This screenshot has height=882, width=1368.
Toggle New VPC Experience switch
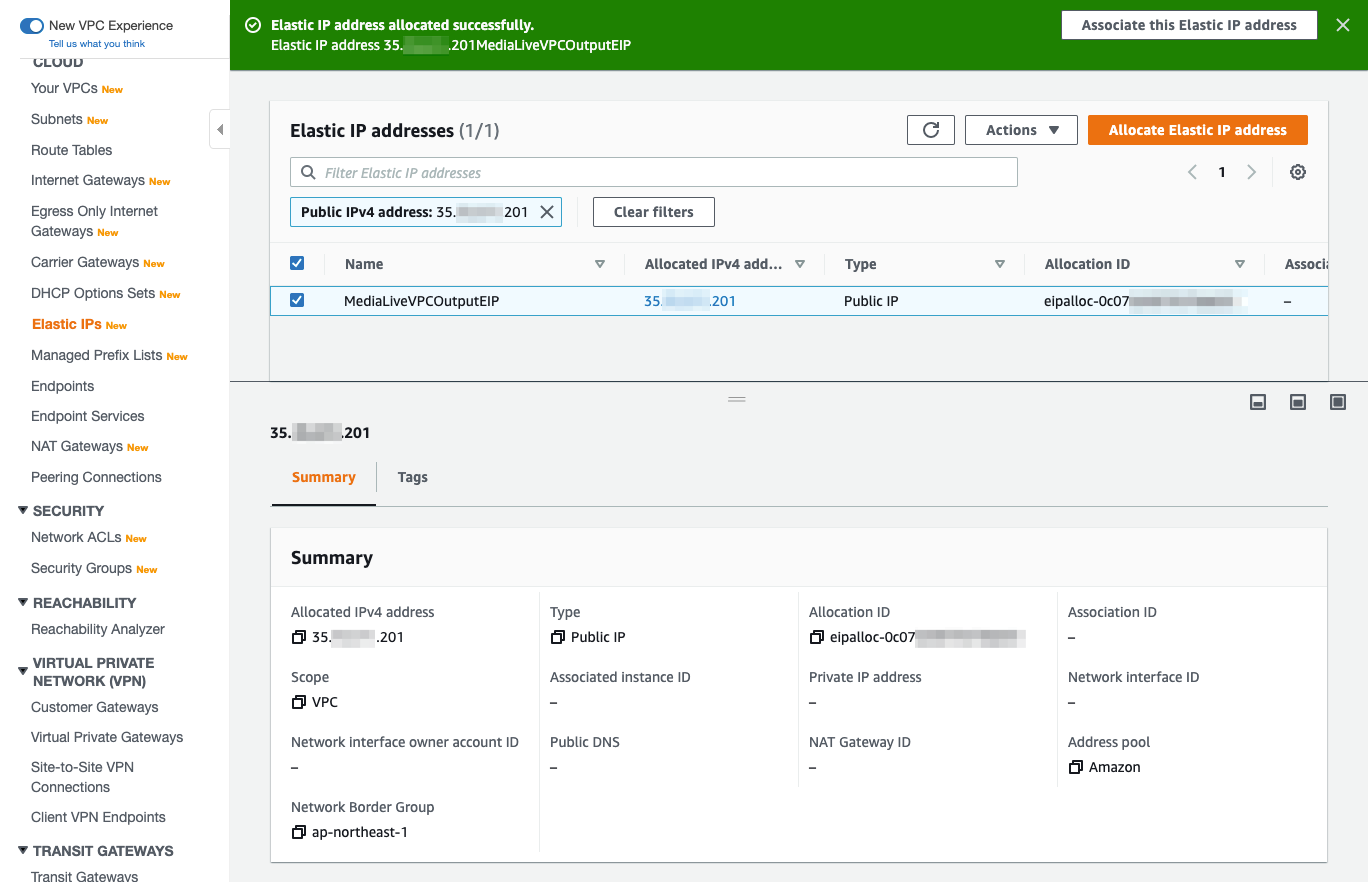(32, 26)
